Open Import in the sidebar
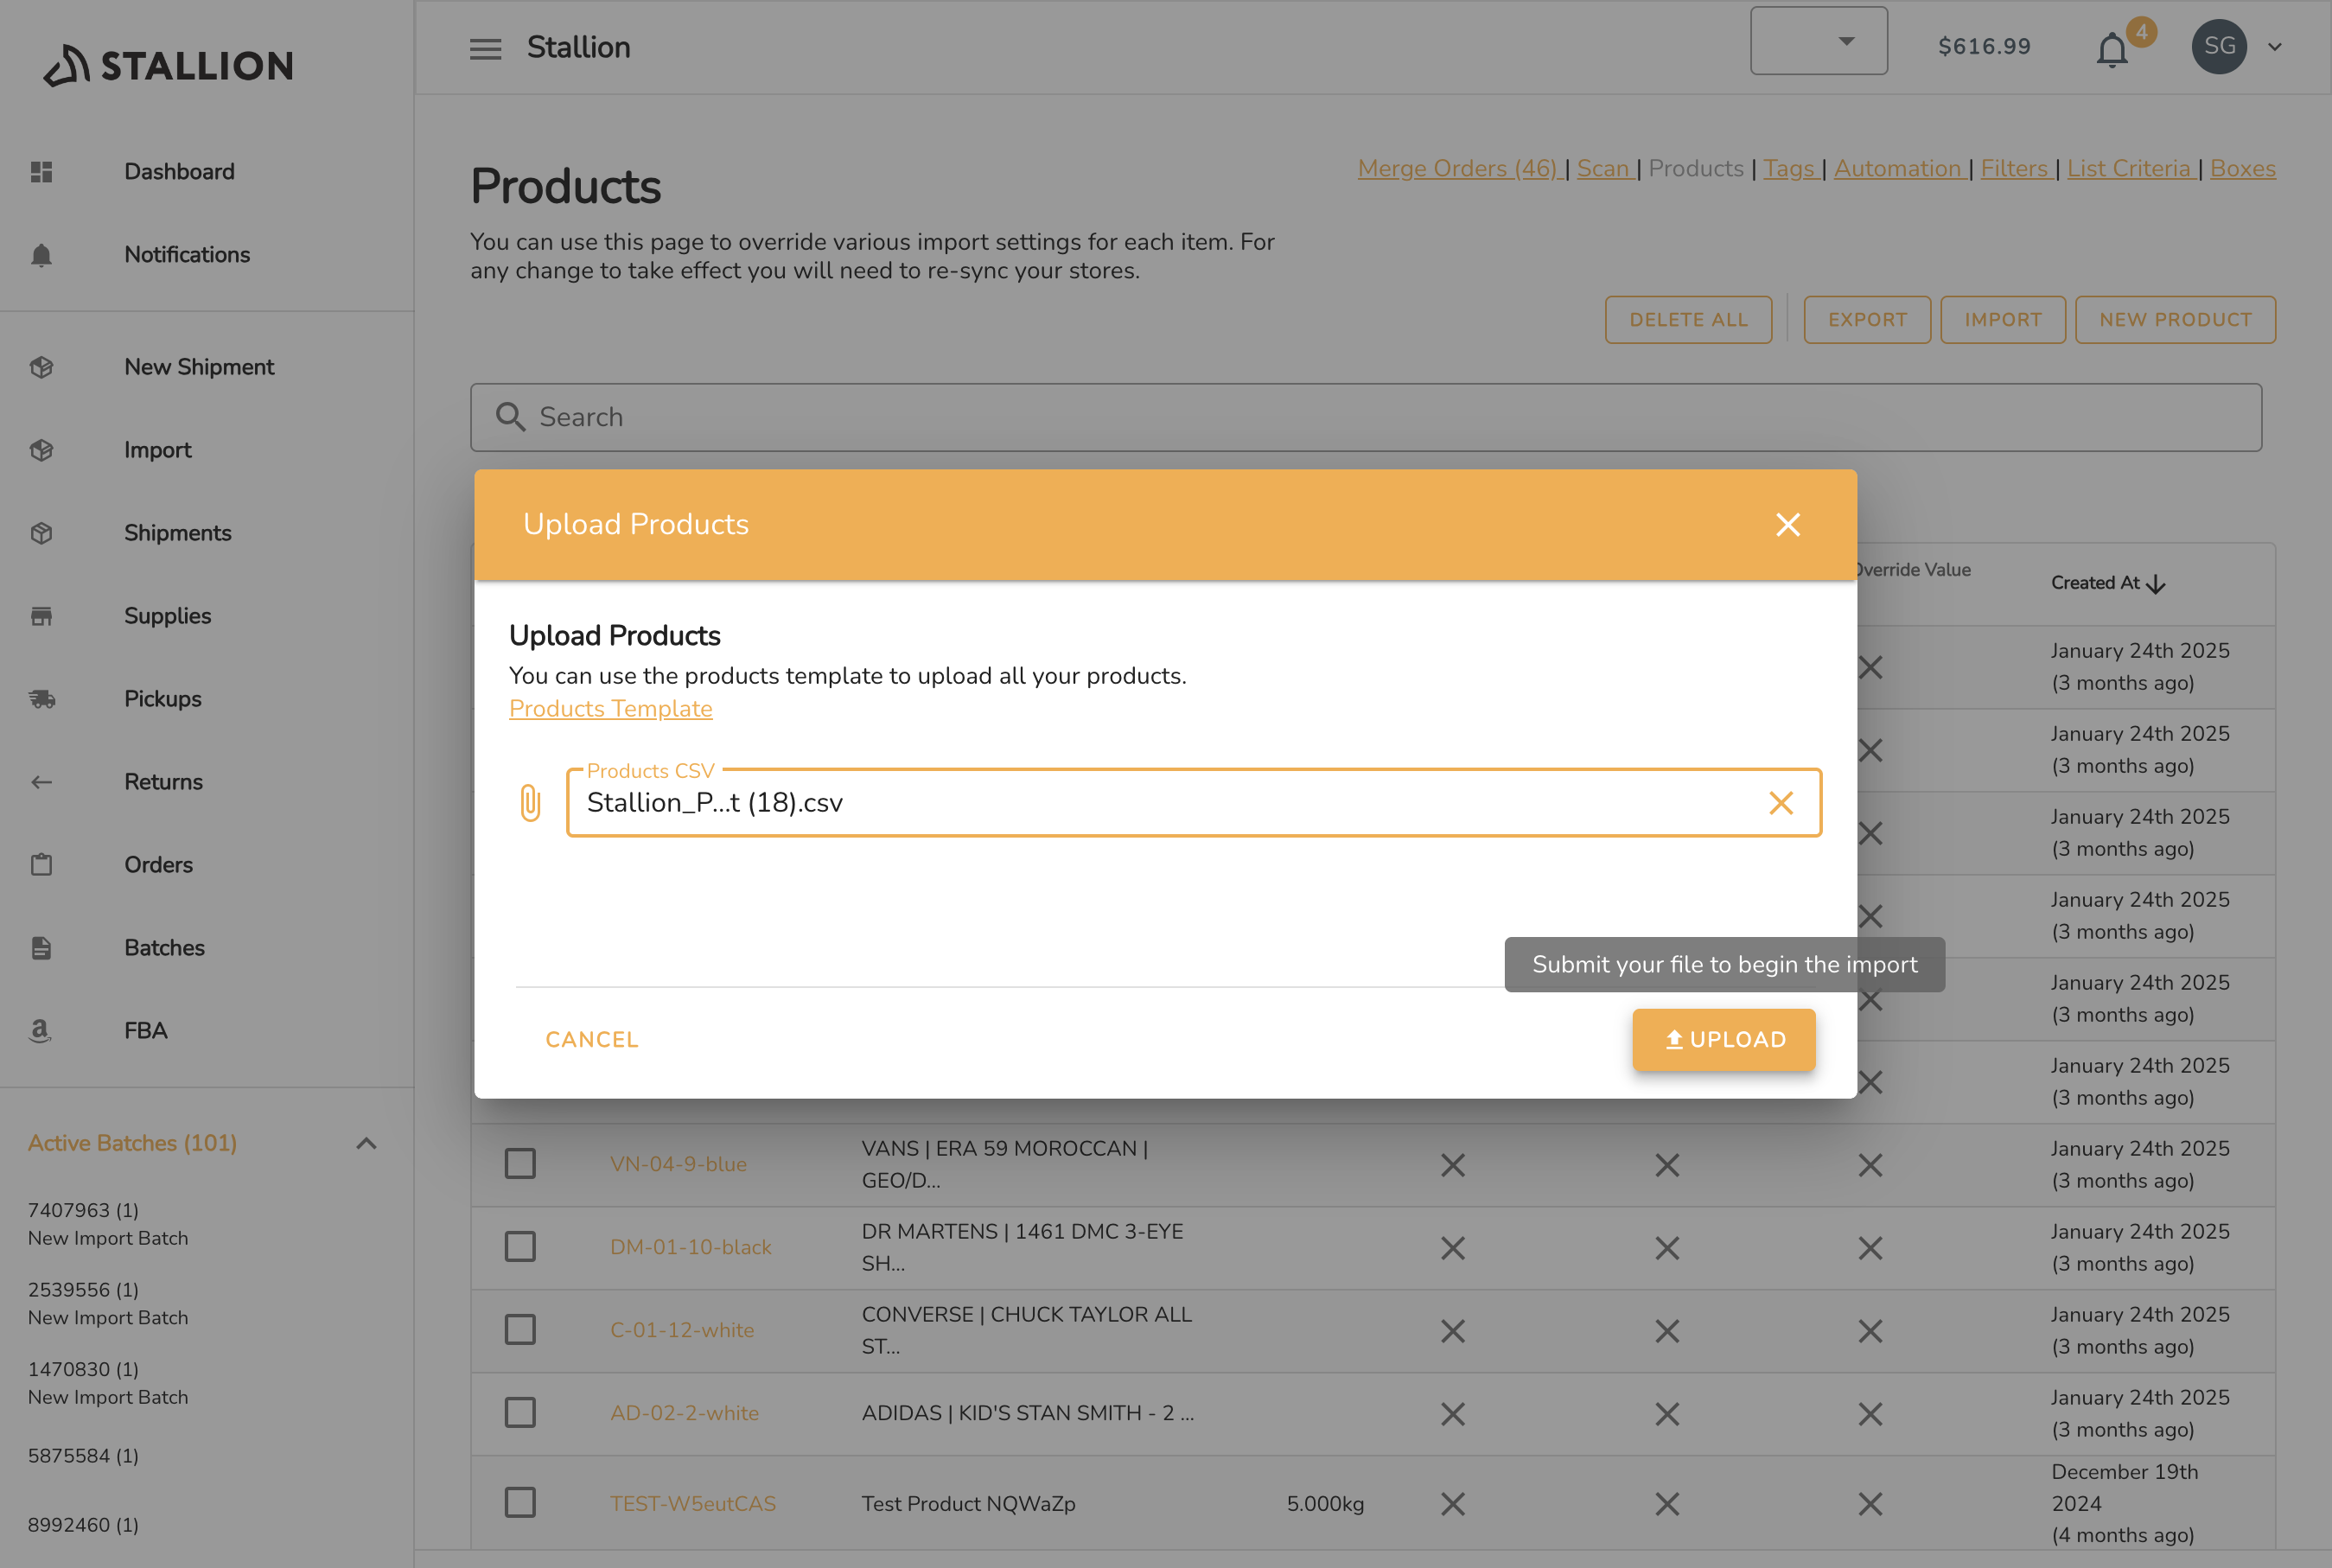Screen dimensions: 2332x1568 [158, 450]
